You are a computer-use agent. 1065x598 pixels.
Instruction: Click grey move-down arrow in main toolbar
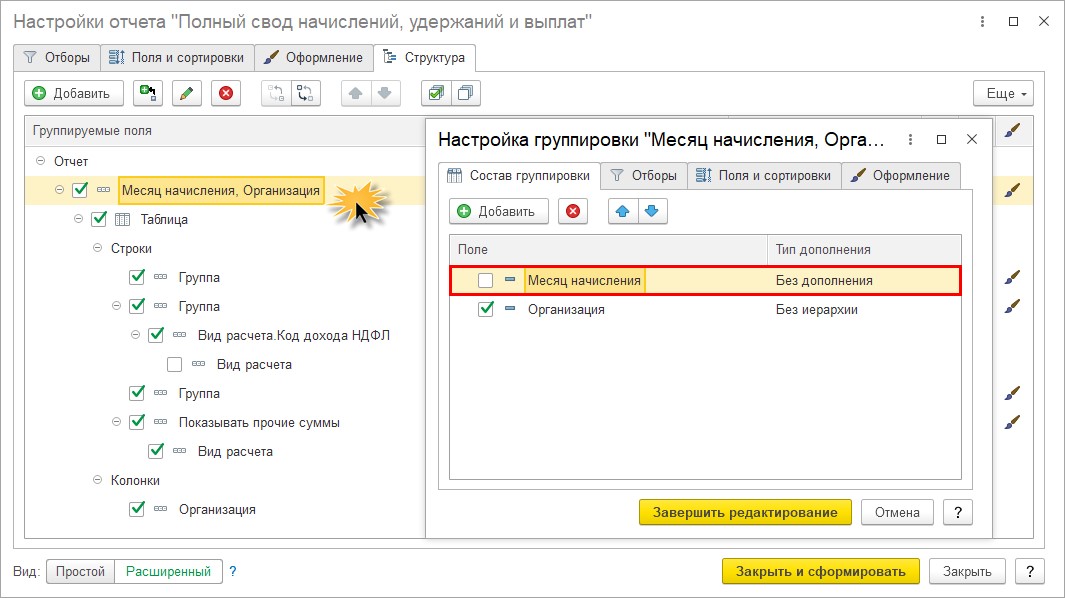(x=385, y=93)
